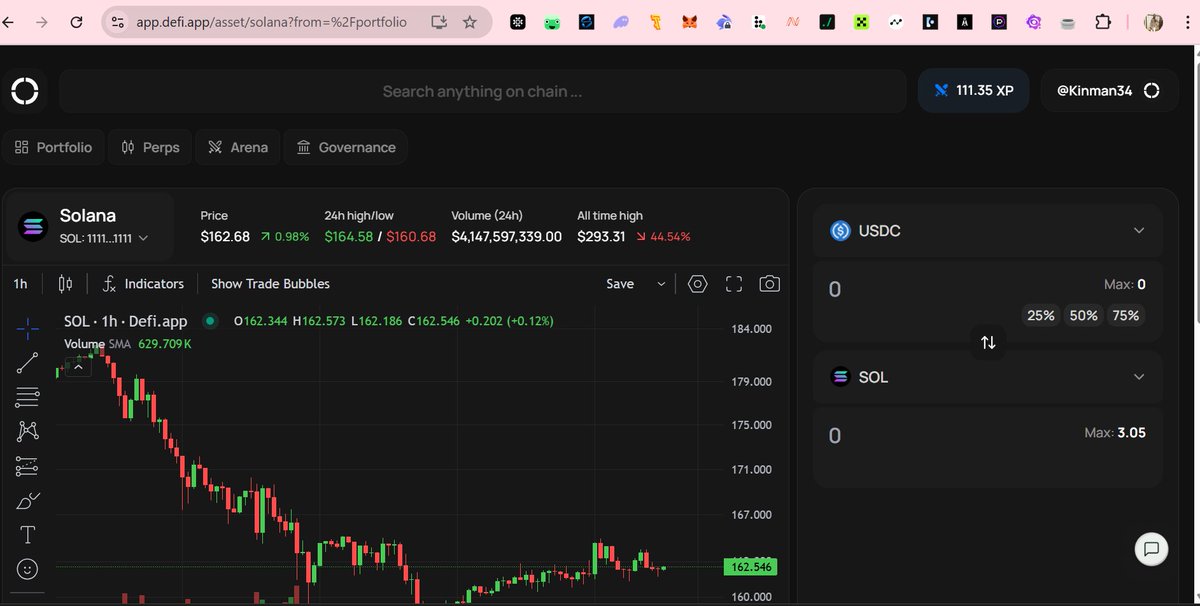The image size is (1200, 606).
Task: Click the $4,147,597,339.00 volume value
Action: click(x=506, y=237)
